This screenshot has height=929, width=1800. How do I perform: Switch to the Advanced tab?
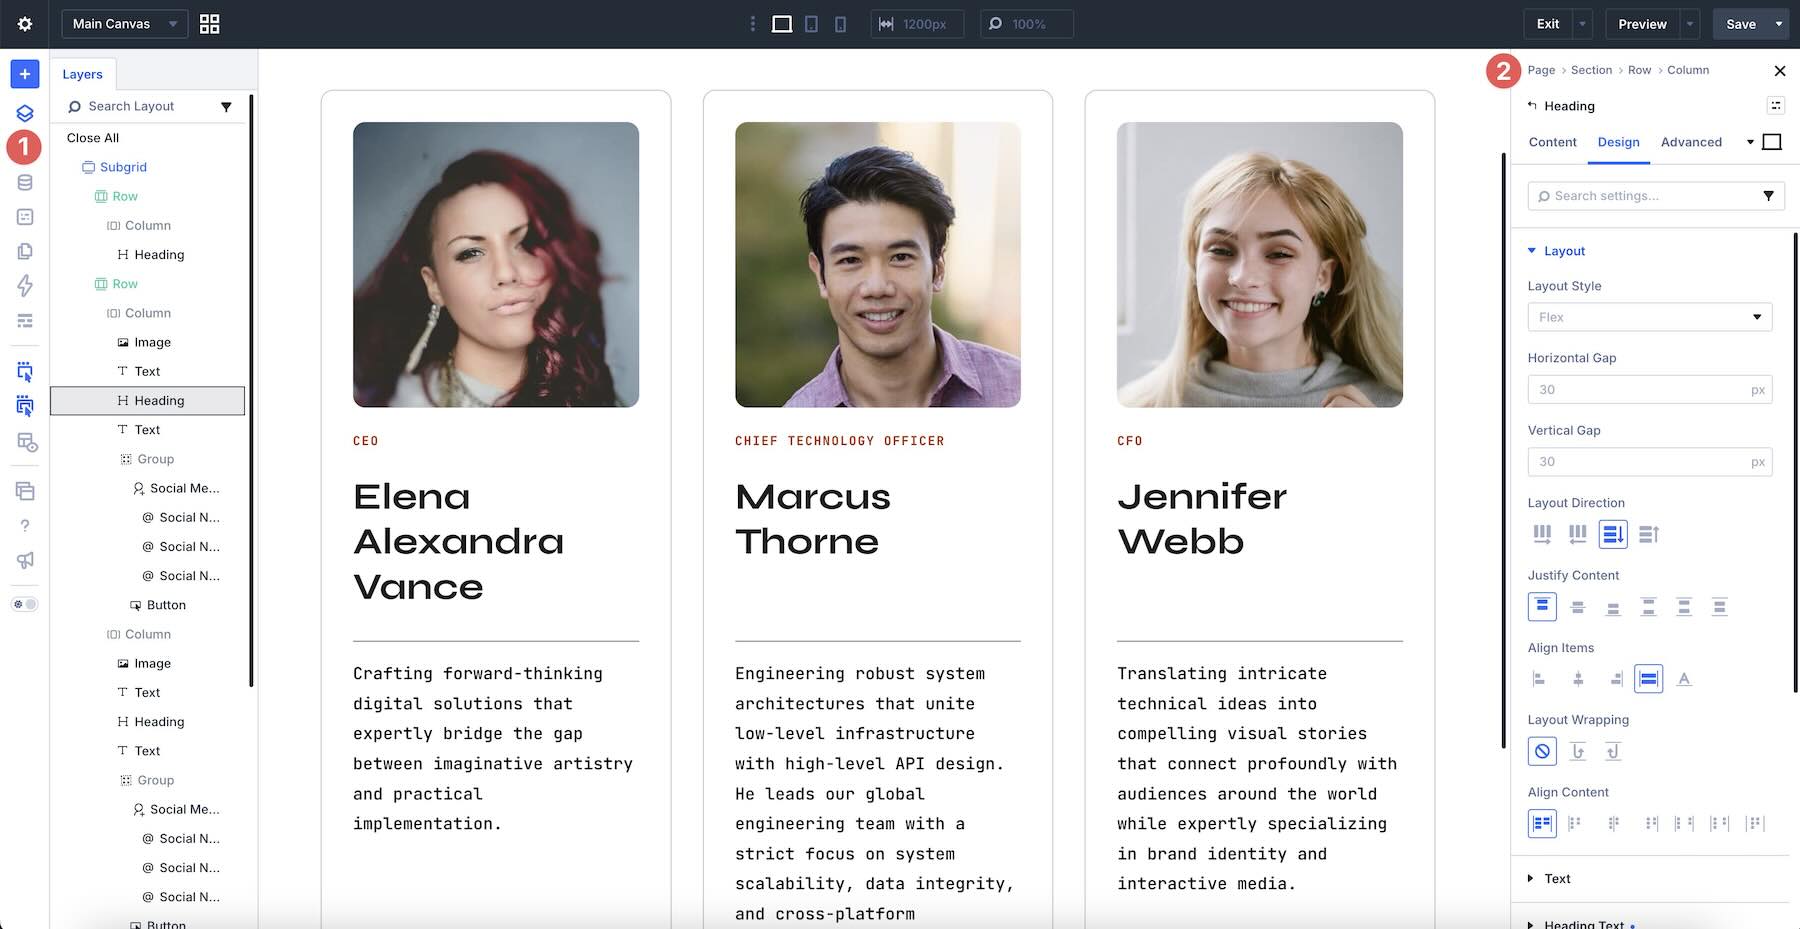point(1691,142)
